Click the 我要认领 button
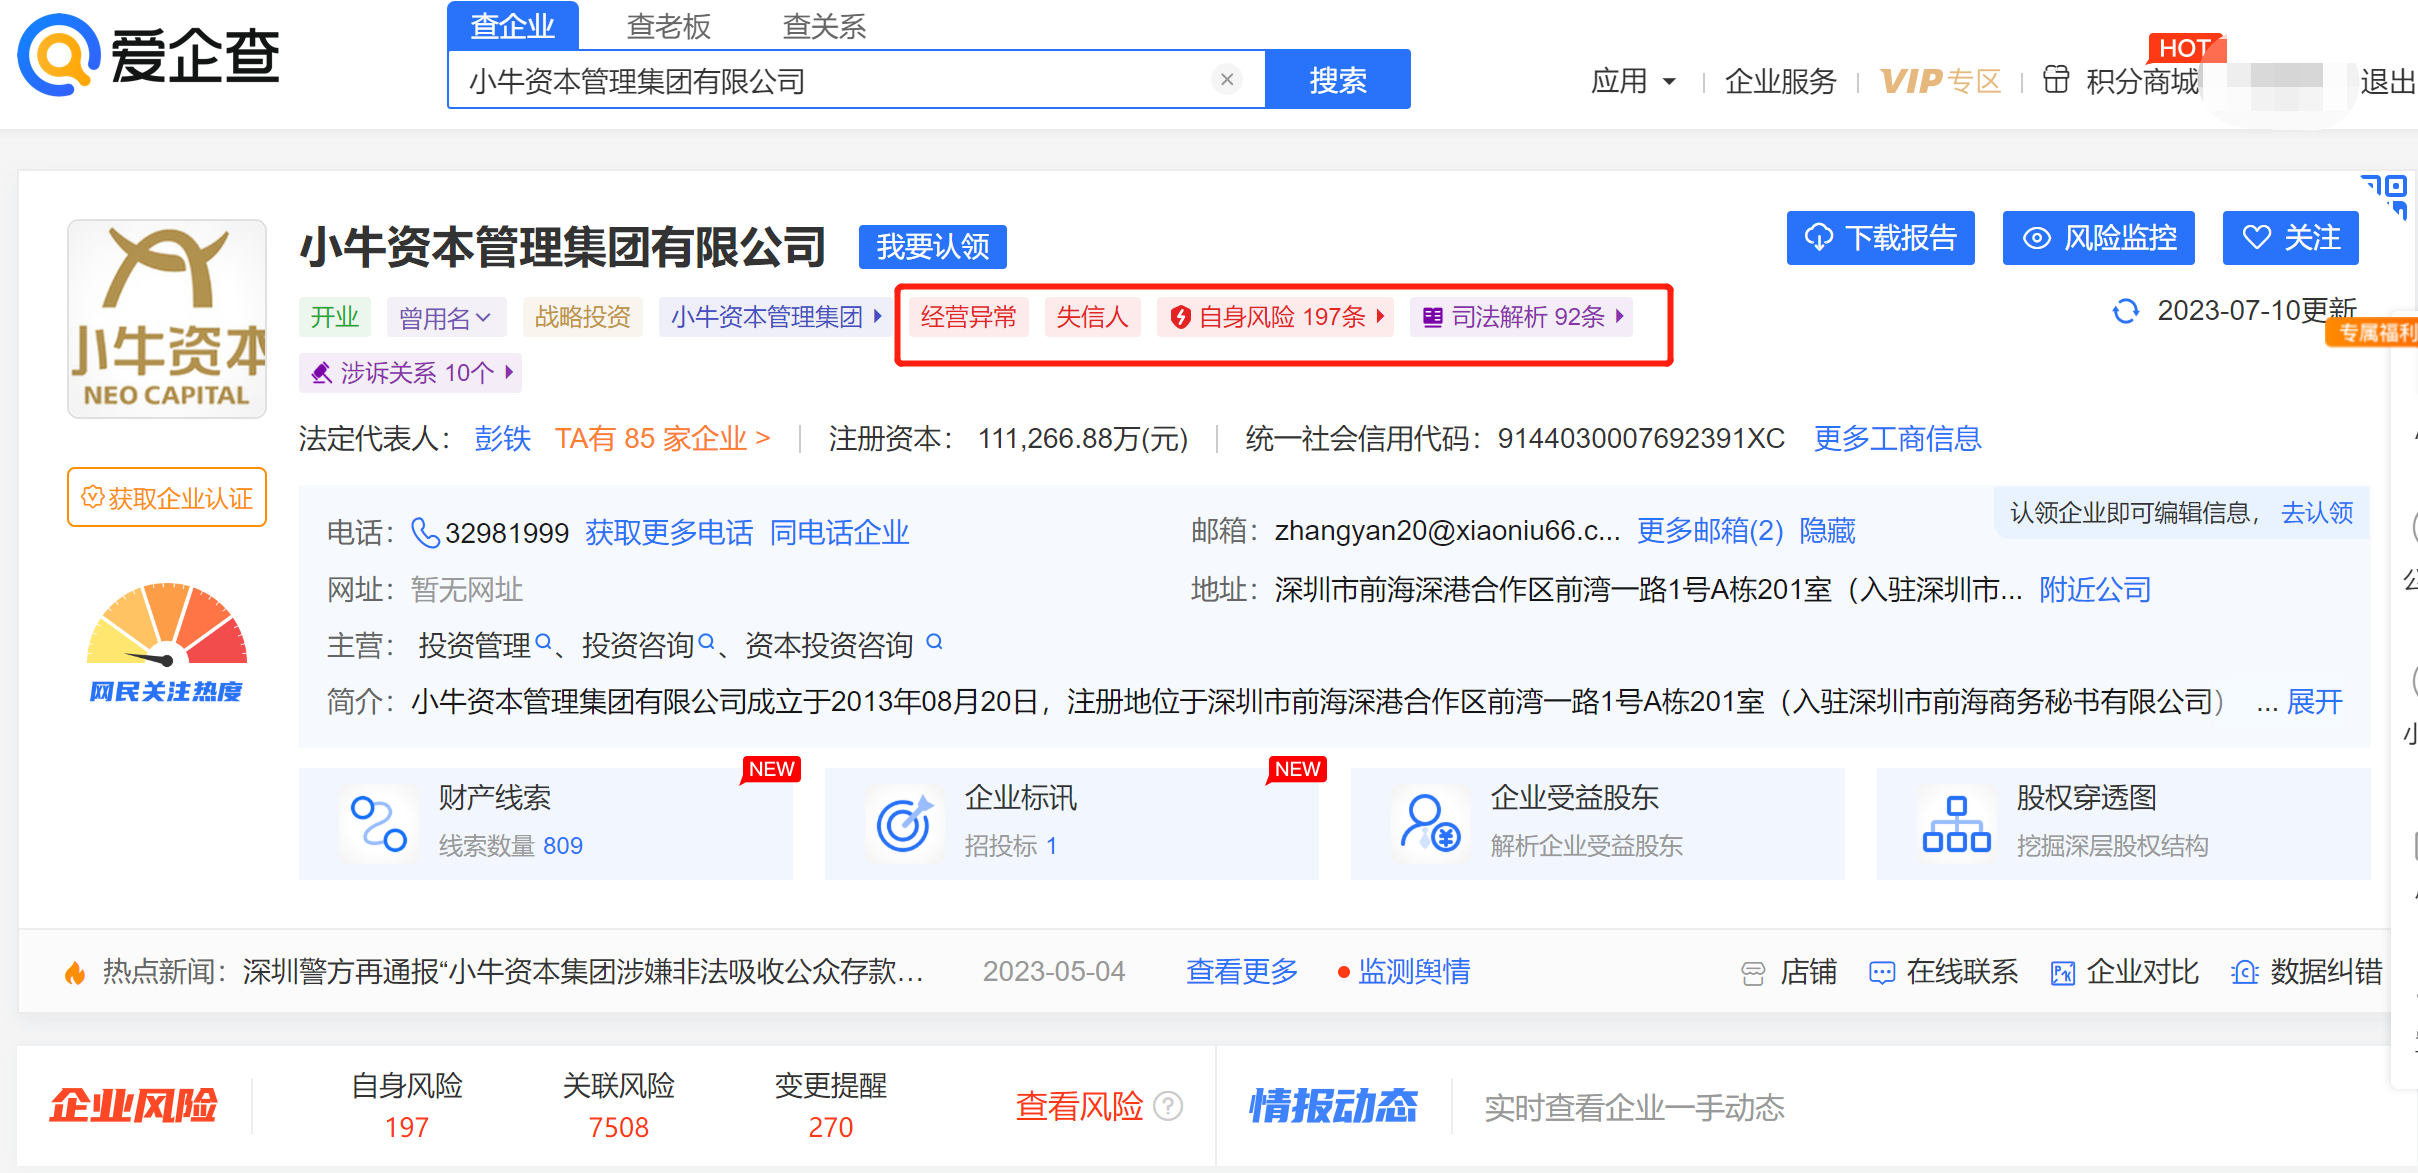 click(932, 246)
